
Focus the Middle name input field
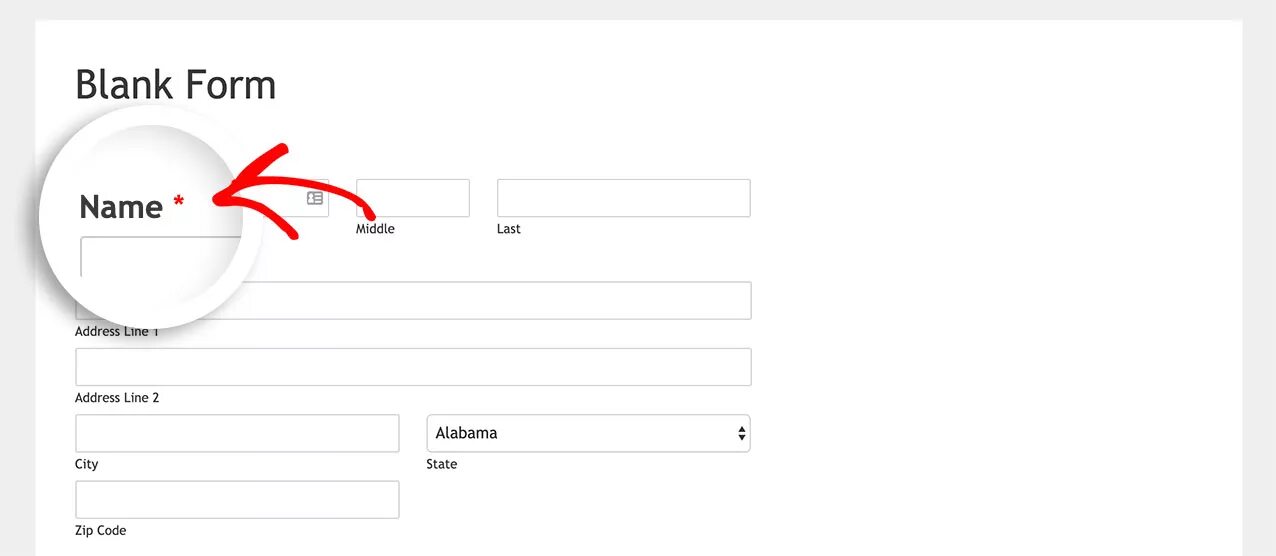click(x=413, y=198)
